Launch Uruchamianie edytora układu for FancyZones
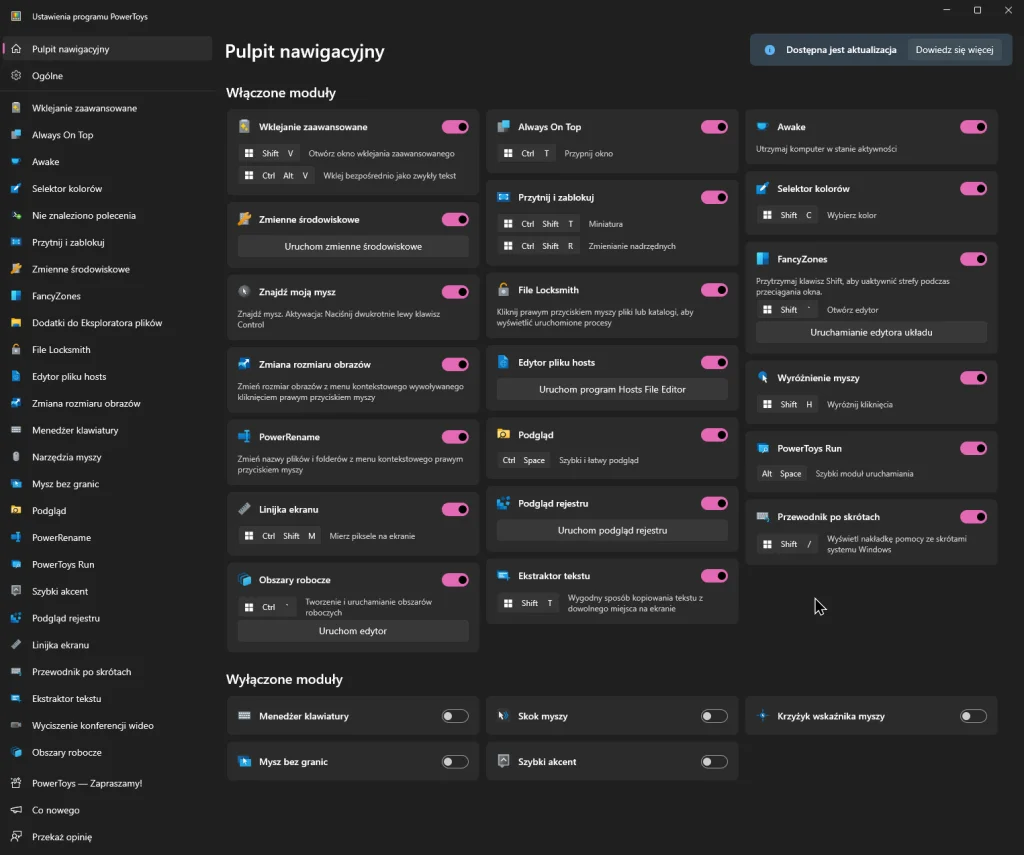 (871, 332)
